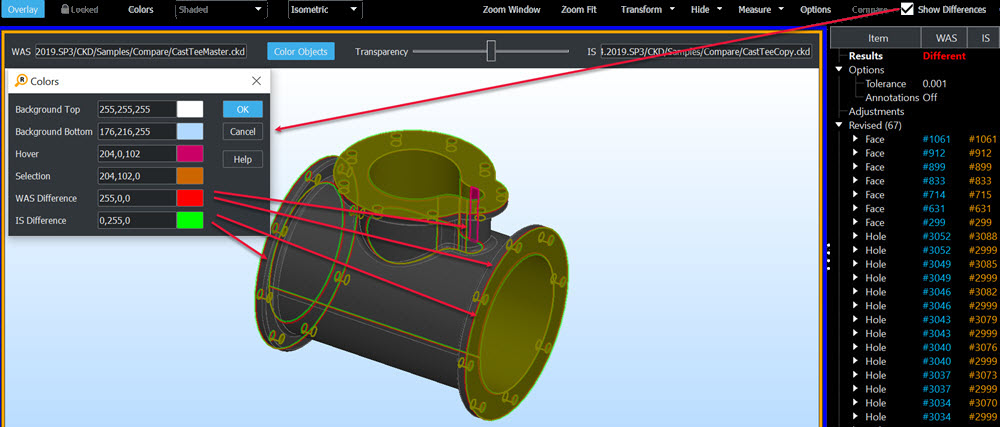Click OK in the Colors dialog
The width and height of the screenshot is (1000, 427).
pyautogui.click(x=242, y=109)
